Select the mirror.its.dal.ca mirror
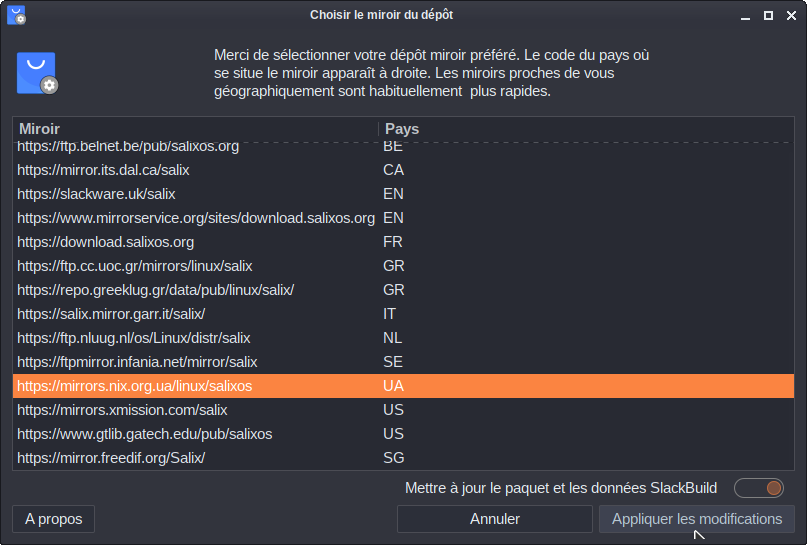This screenshot has height=545, width=807. tap(103, 170)
